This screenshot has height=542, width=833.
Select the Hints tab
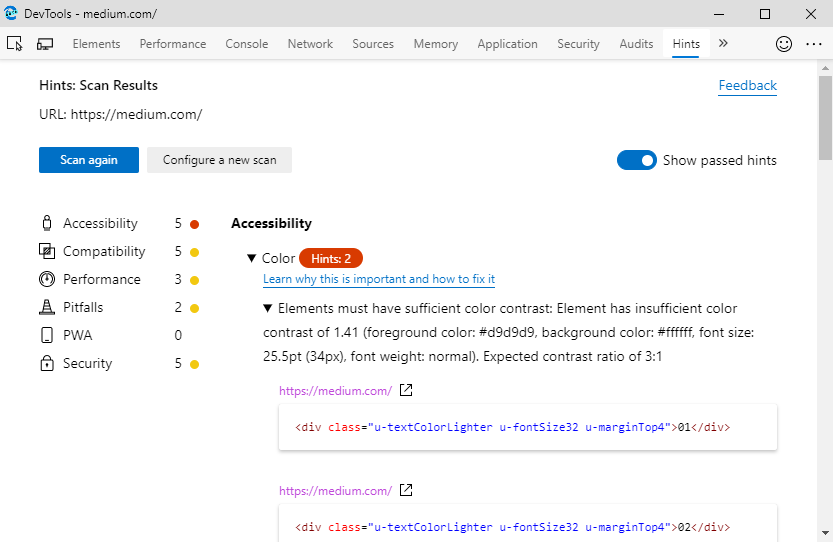click(x=686, y=44)
